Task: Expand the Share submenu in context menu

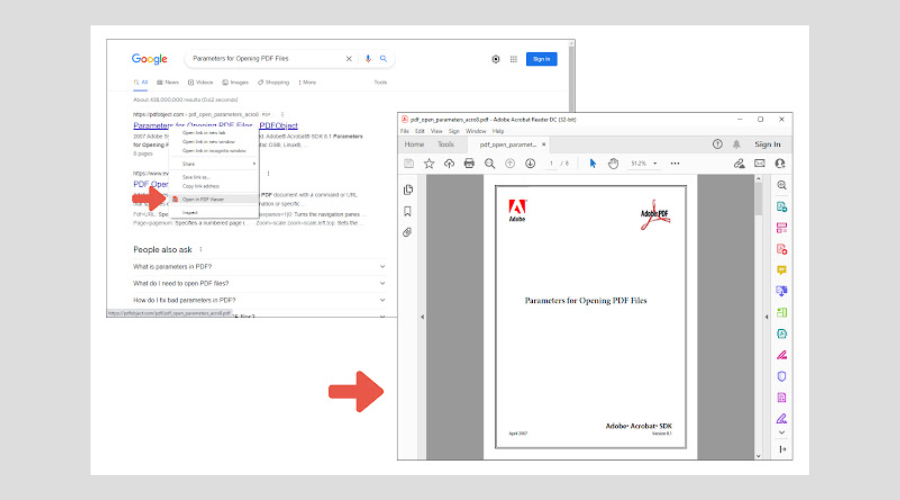Action: [x=214, y=164]
